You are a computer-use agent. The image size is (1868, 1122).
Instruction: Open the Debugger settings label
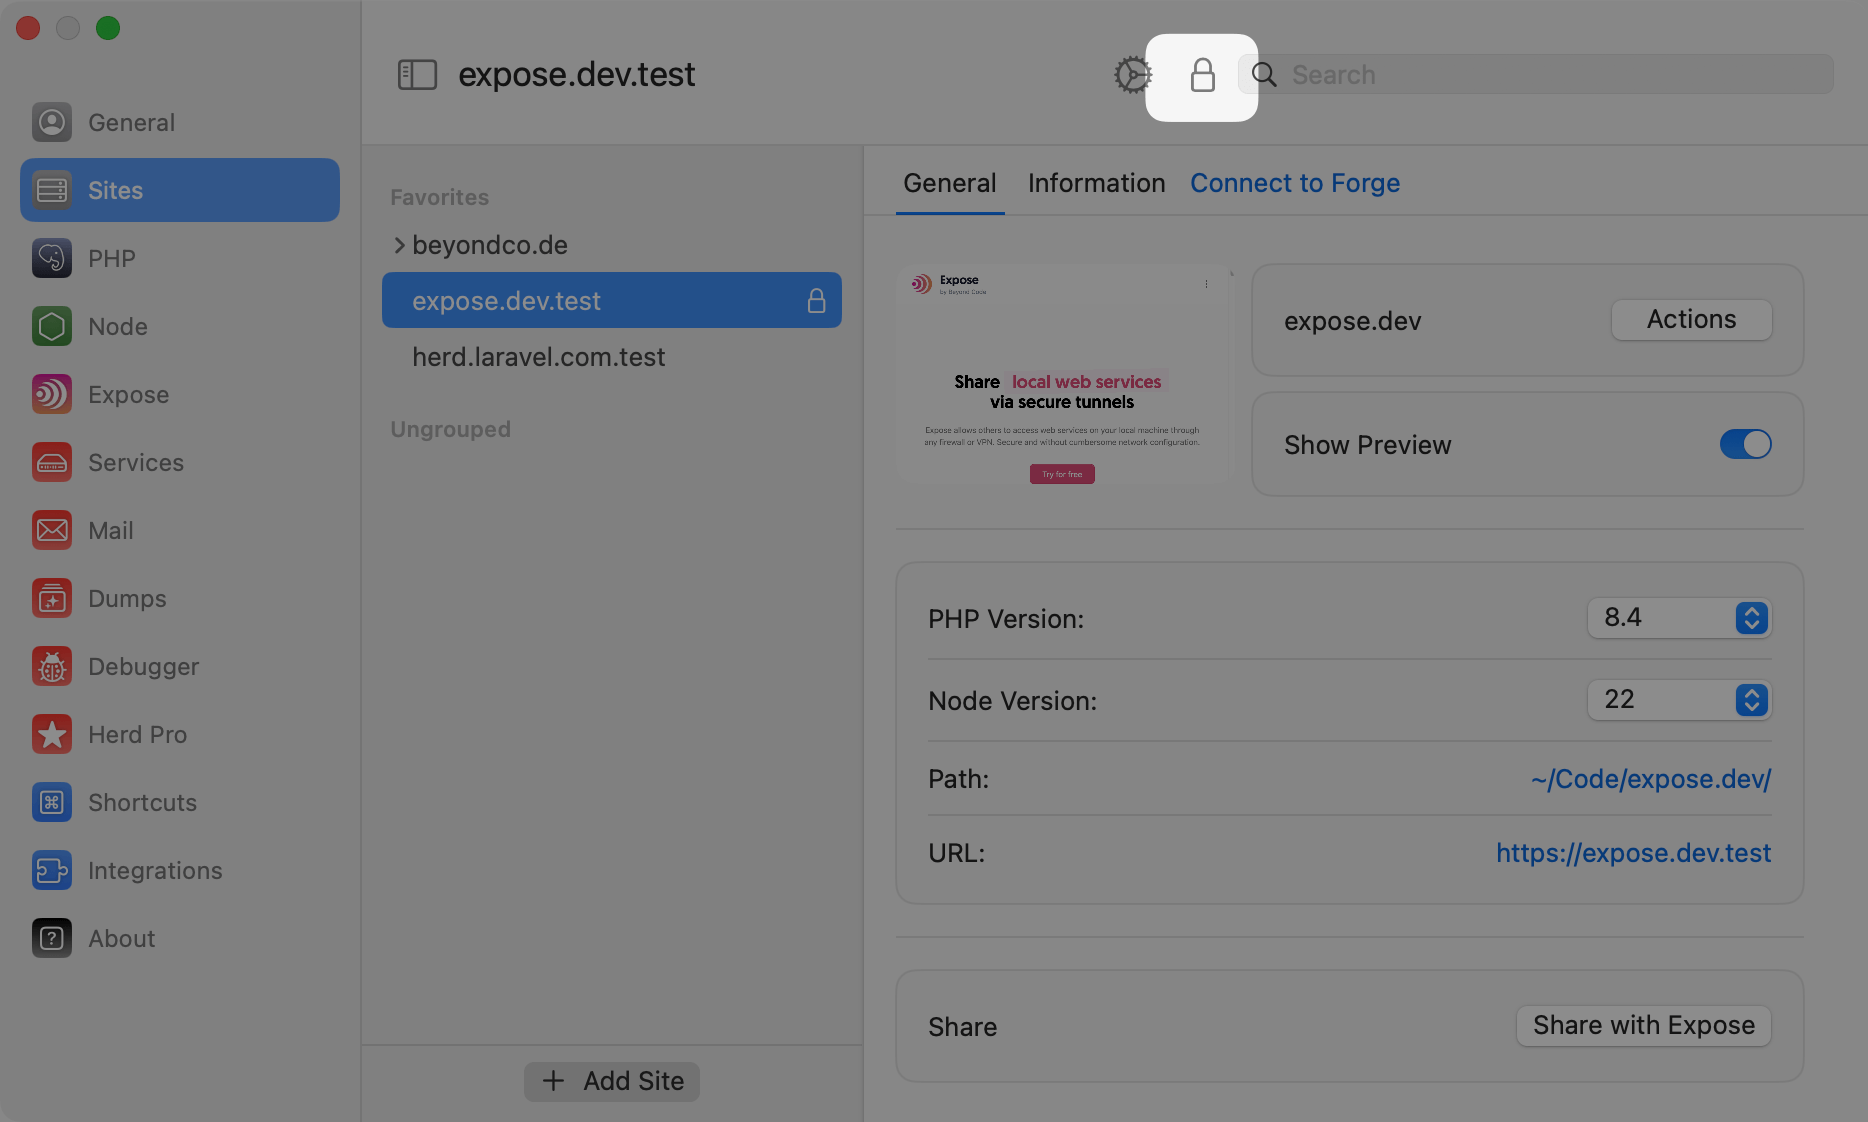pos(144,666)
